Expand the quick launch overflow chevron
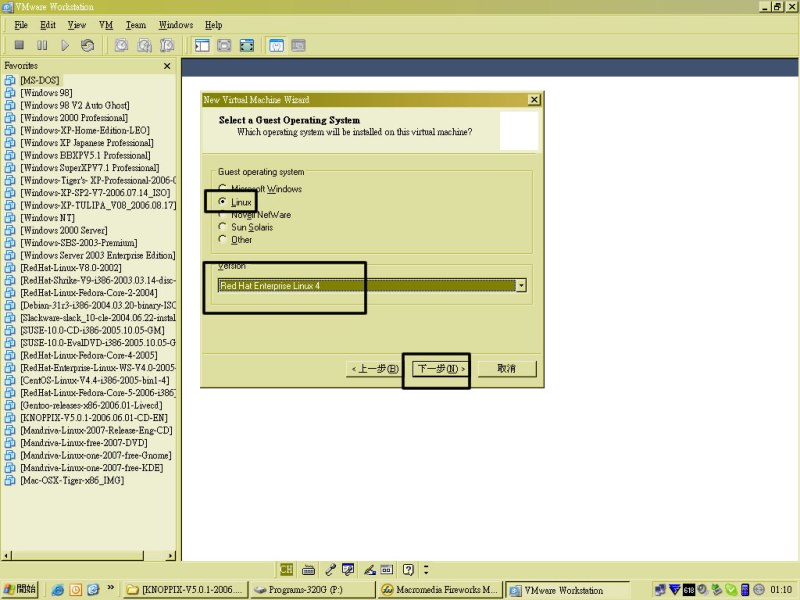This screenshot has width=800, height=600. pos(110,588)
